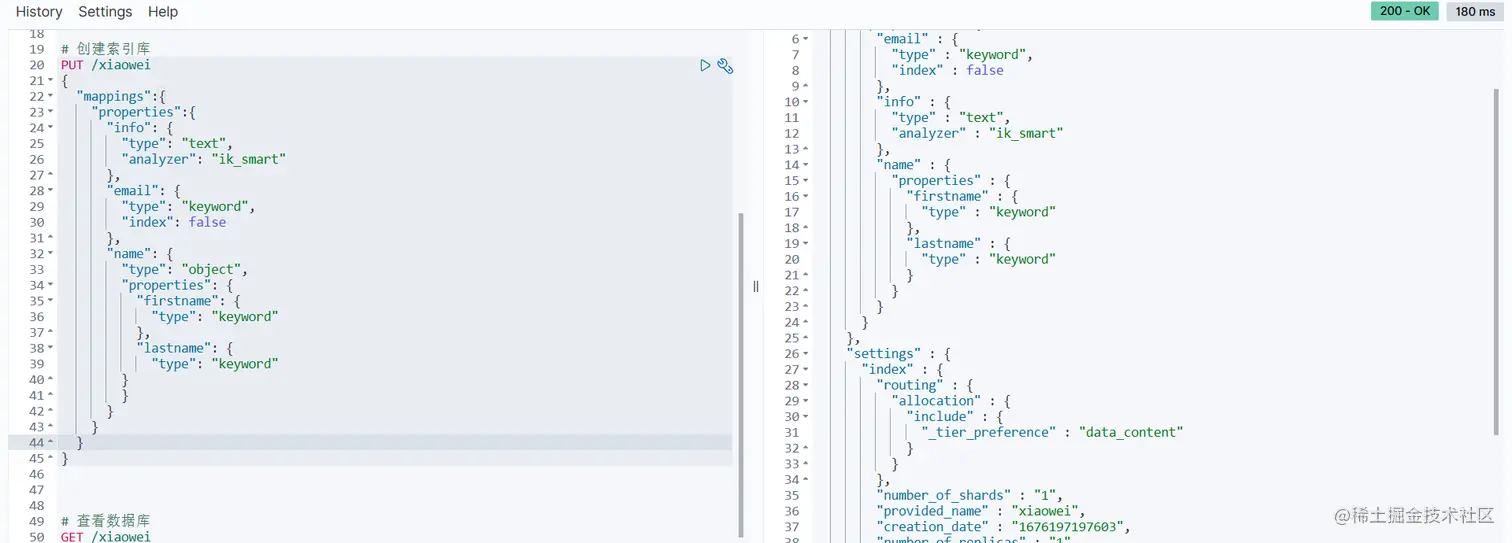Screen dimensions: 1512x543
Task: Collapse the "firstname" block at response line 16
Action: (806, 196)
